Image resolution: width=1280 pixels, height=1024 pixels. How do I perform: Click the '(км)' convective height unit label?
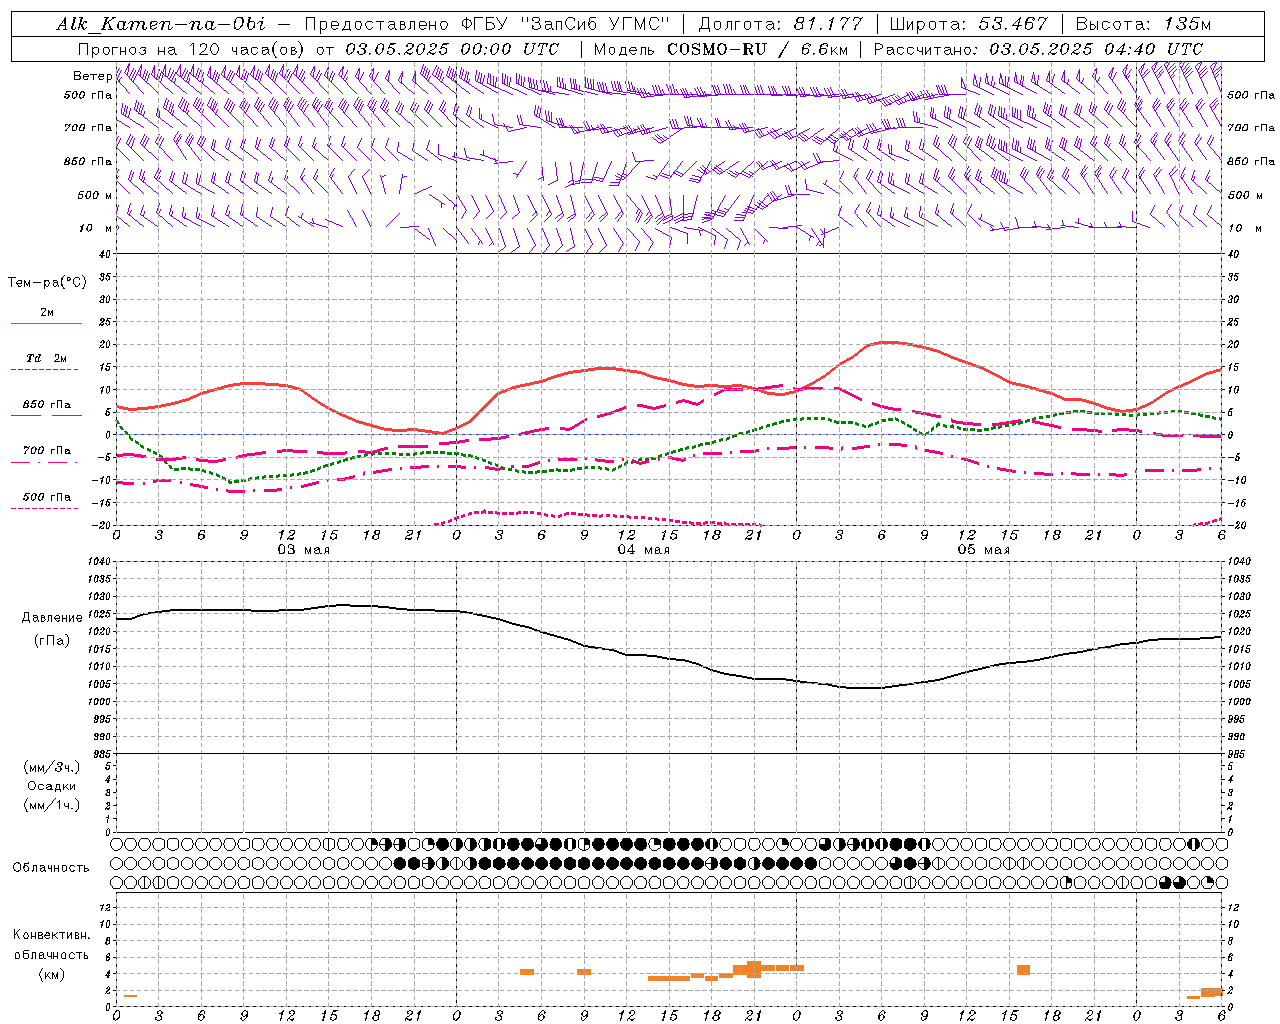coord(52,975)
